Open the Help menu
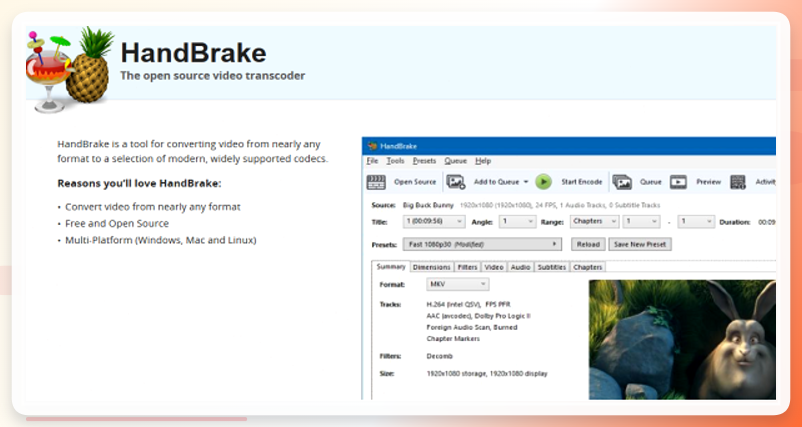The height and width of the screenshot is (427, 802). click(483, 161)
